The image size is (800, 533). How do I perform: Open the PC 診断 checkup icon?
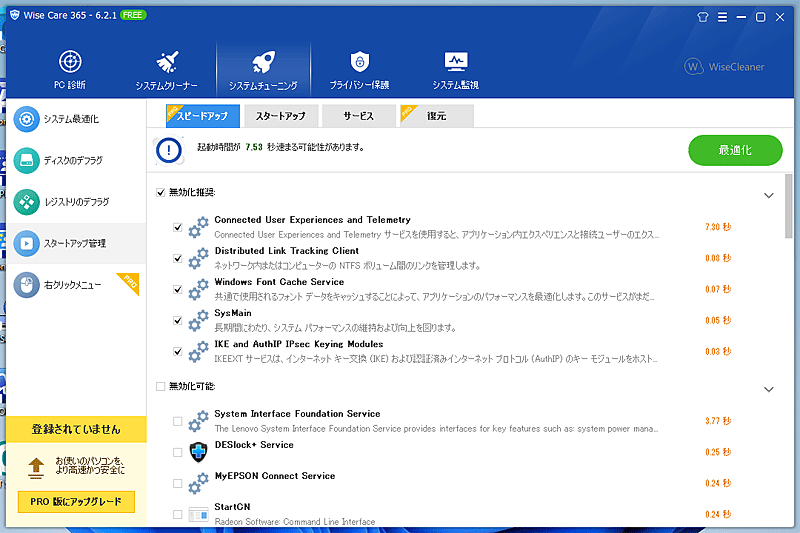[x=70, y=62]
